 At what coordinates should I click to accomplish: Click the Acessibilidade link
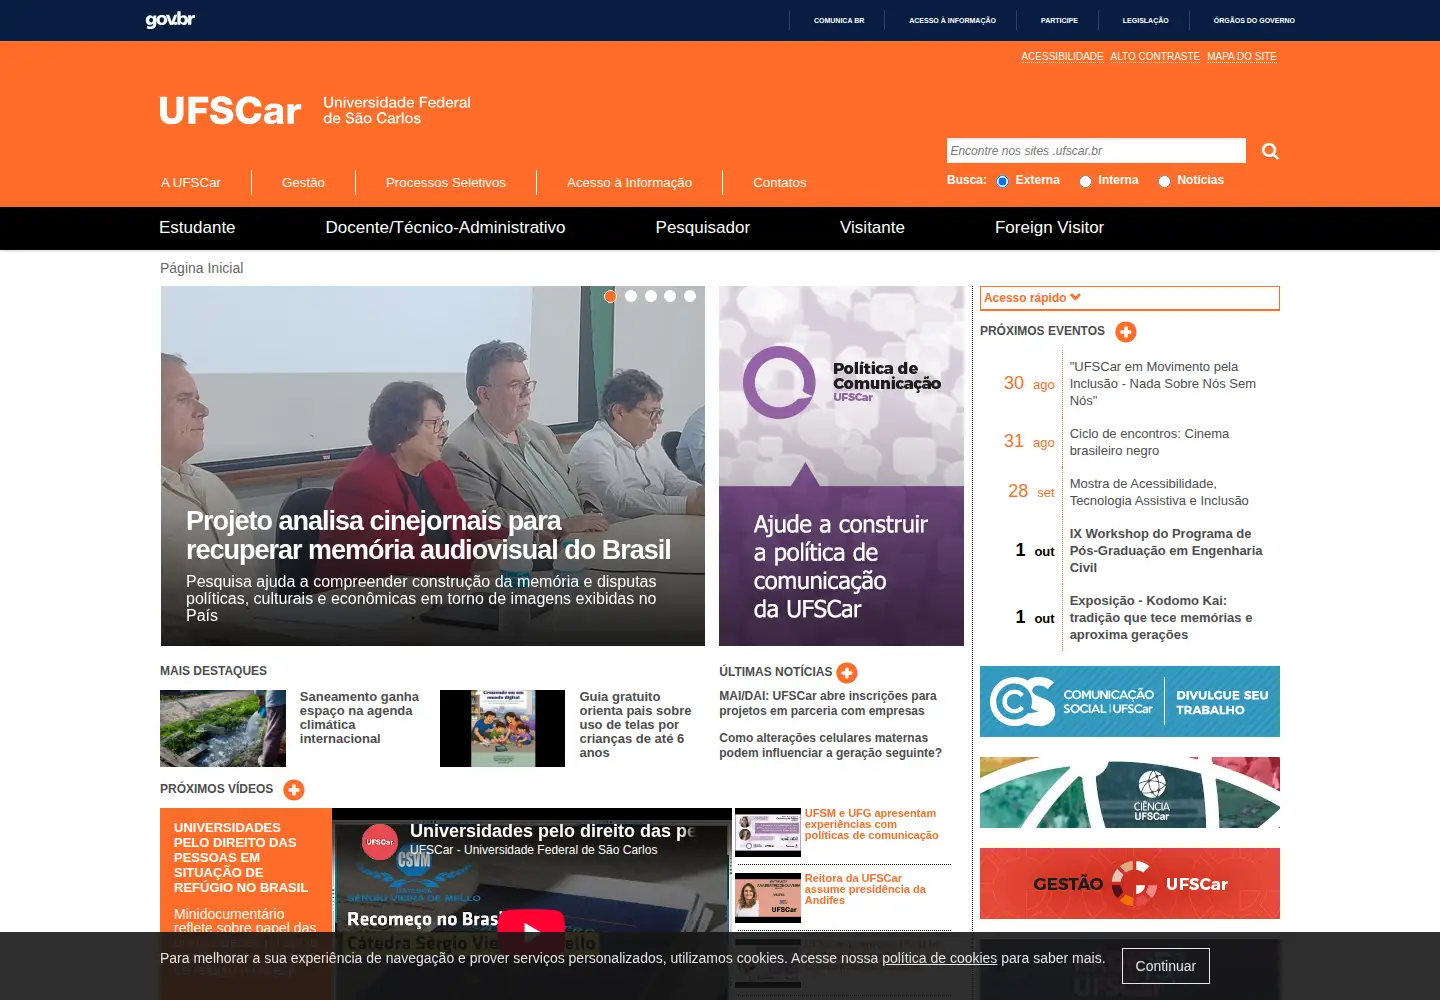pyautogui.click(x=1062, y=56)
